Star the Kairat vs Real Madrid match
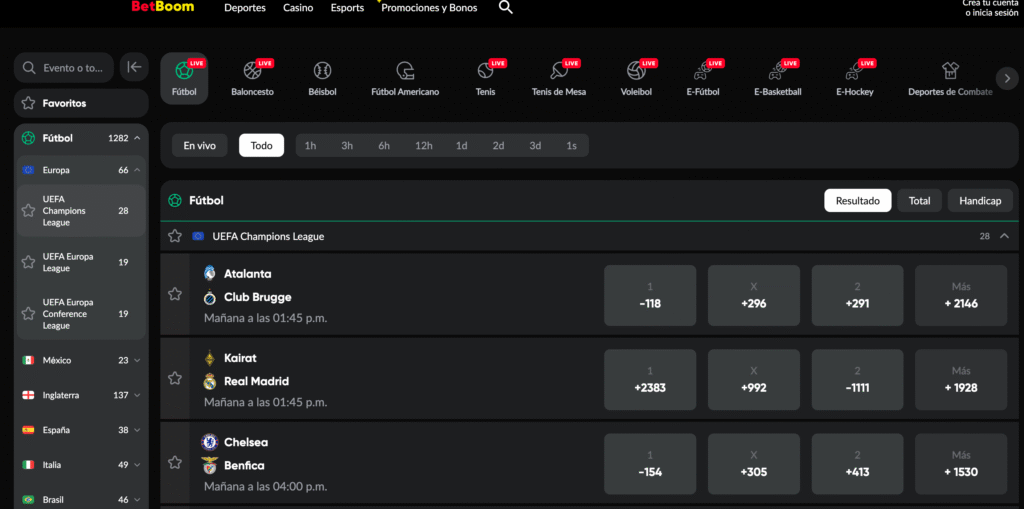 click(x=175, y=378)
